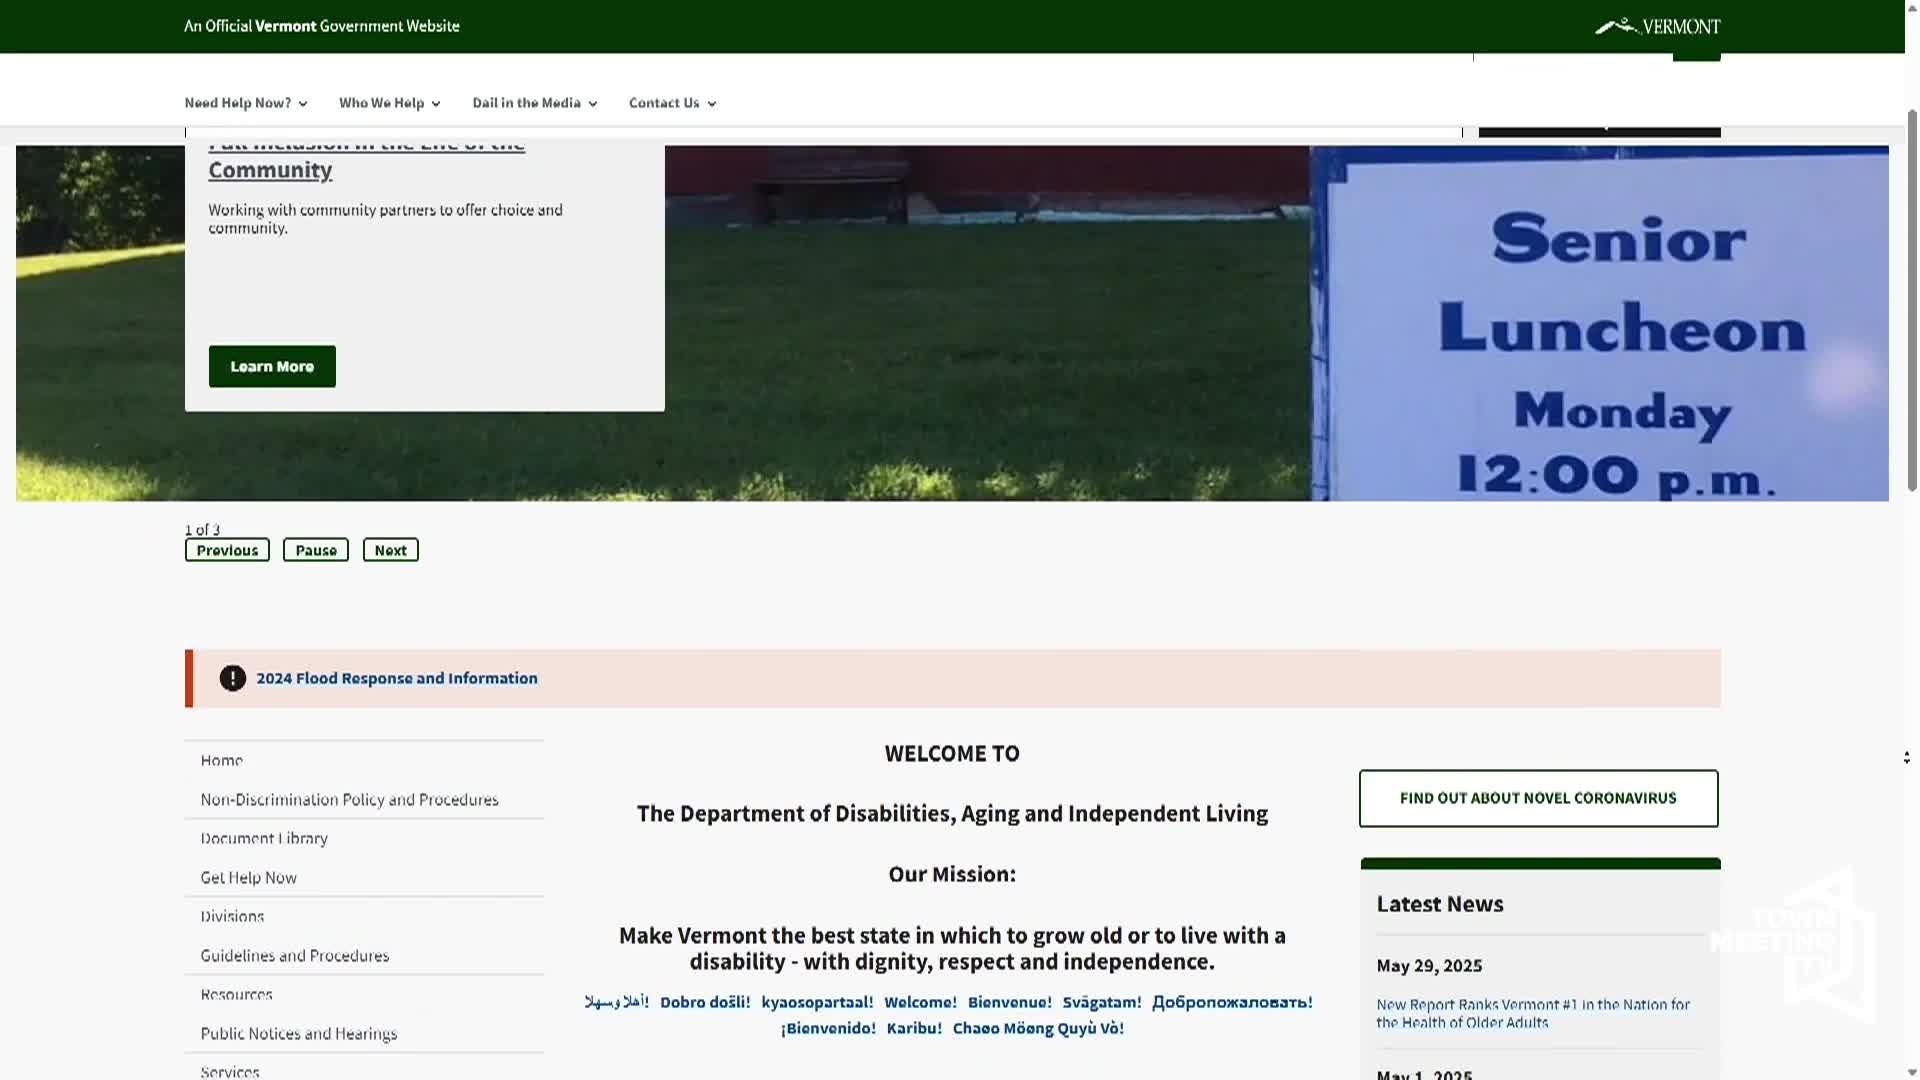Advance the carousel with Next
Viewport: 1920px width, 1080px height.
tap(390, 549)
